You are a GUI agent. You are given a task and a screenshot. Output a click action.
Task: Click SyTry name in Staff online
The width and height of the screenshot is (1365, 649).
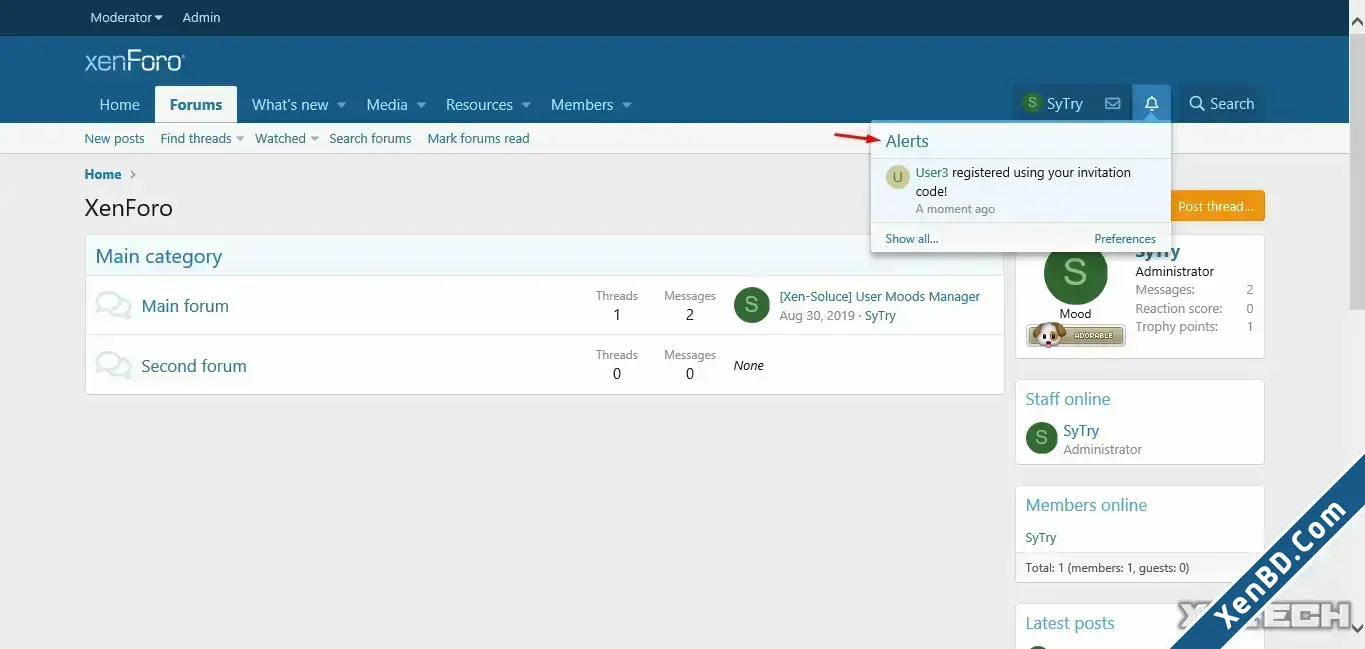click(1081, 430)
